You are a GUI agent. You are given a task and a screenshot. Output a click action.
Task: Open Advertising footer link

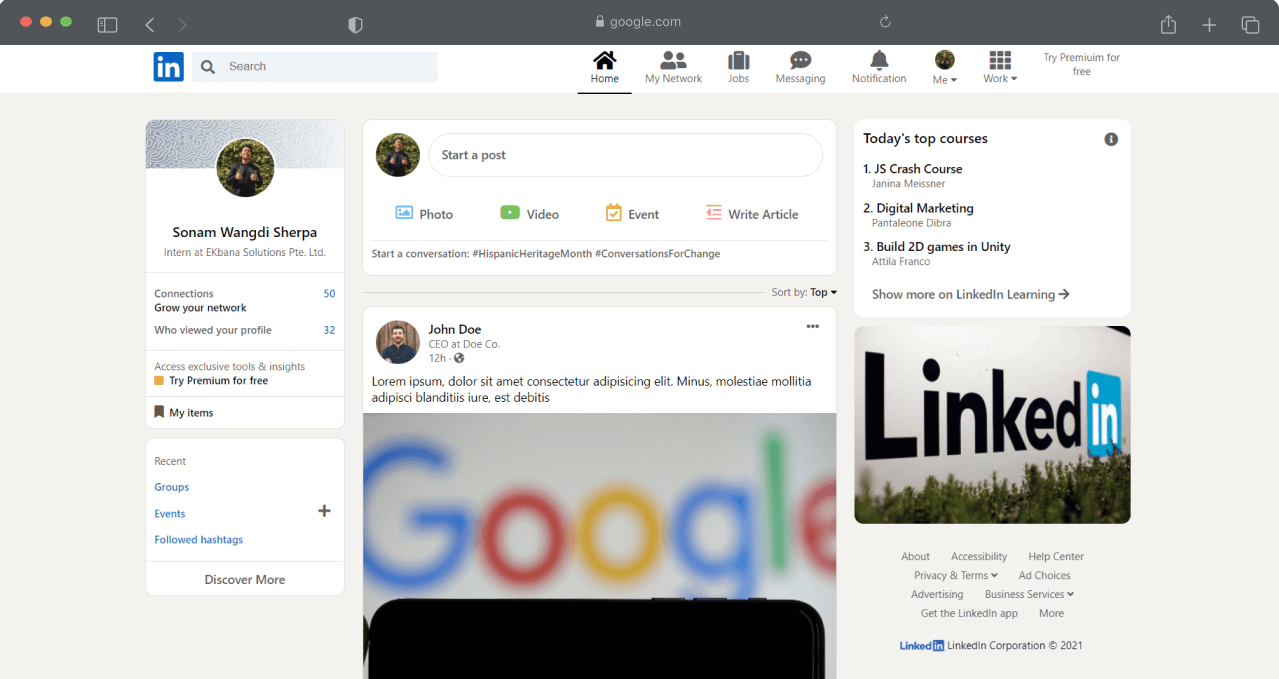coord(937,595)
